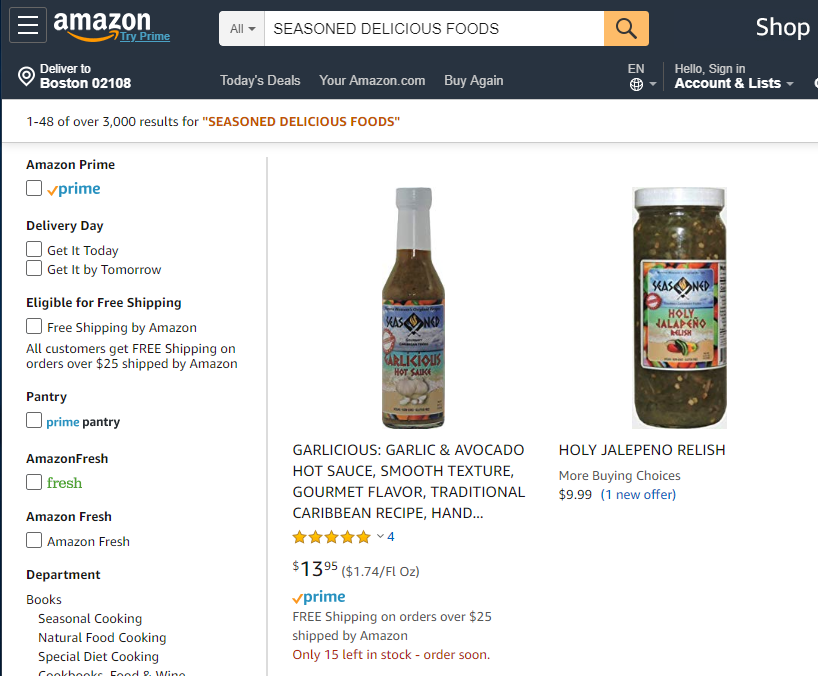Open the Garlicious Hot Sauce bottle image
The image size is (818, 676).
coord(413,308)
